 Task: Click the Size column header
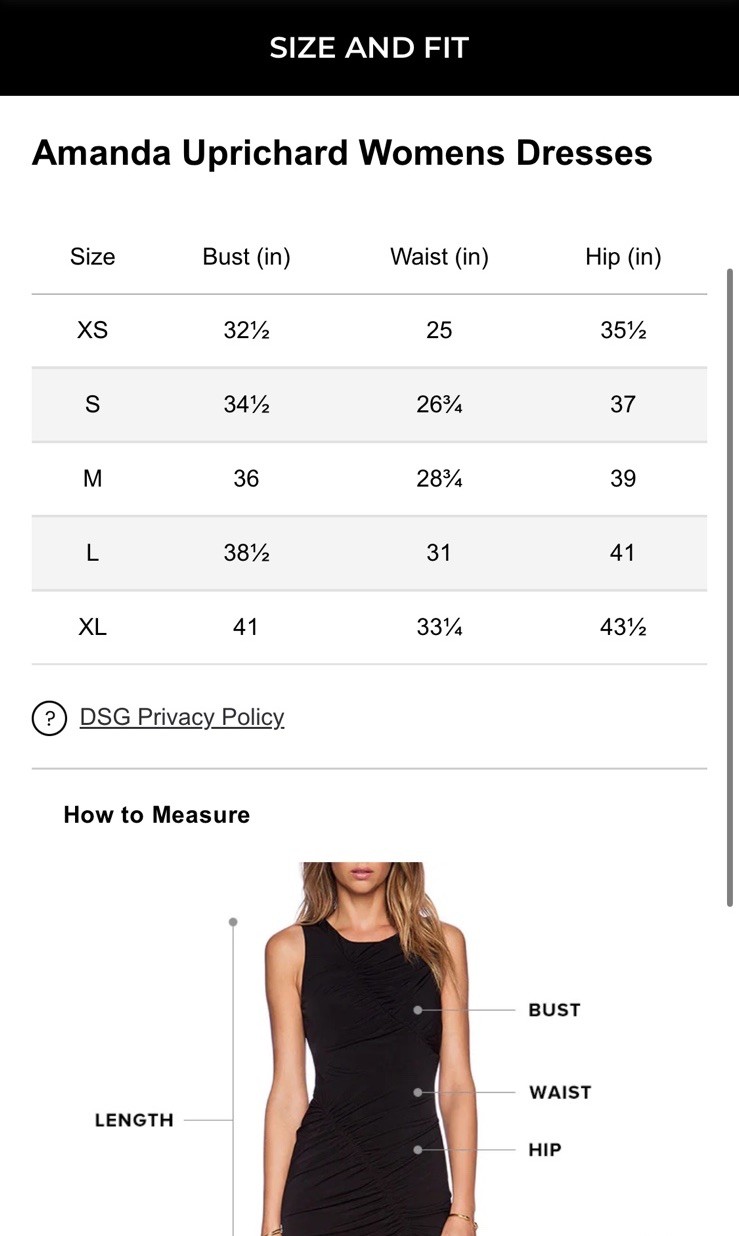coord(92,257)
